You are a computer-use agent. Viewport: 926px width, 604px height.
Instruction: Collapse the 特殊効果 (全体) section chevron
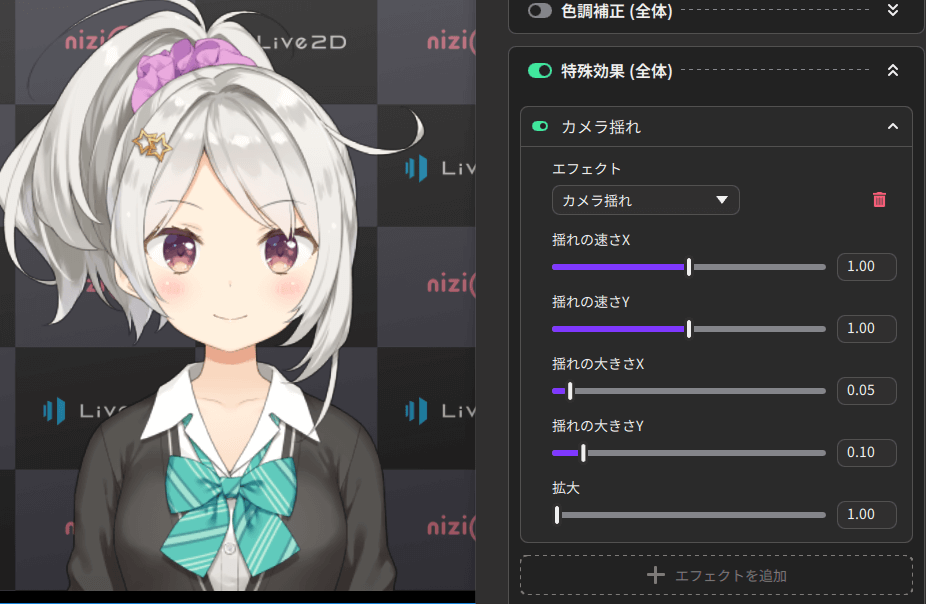pyautogui.click(x=893, y=71)
